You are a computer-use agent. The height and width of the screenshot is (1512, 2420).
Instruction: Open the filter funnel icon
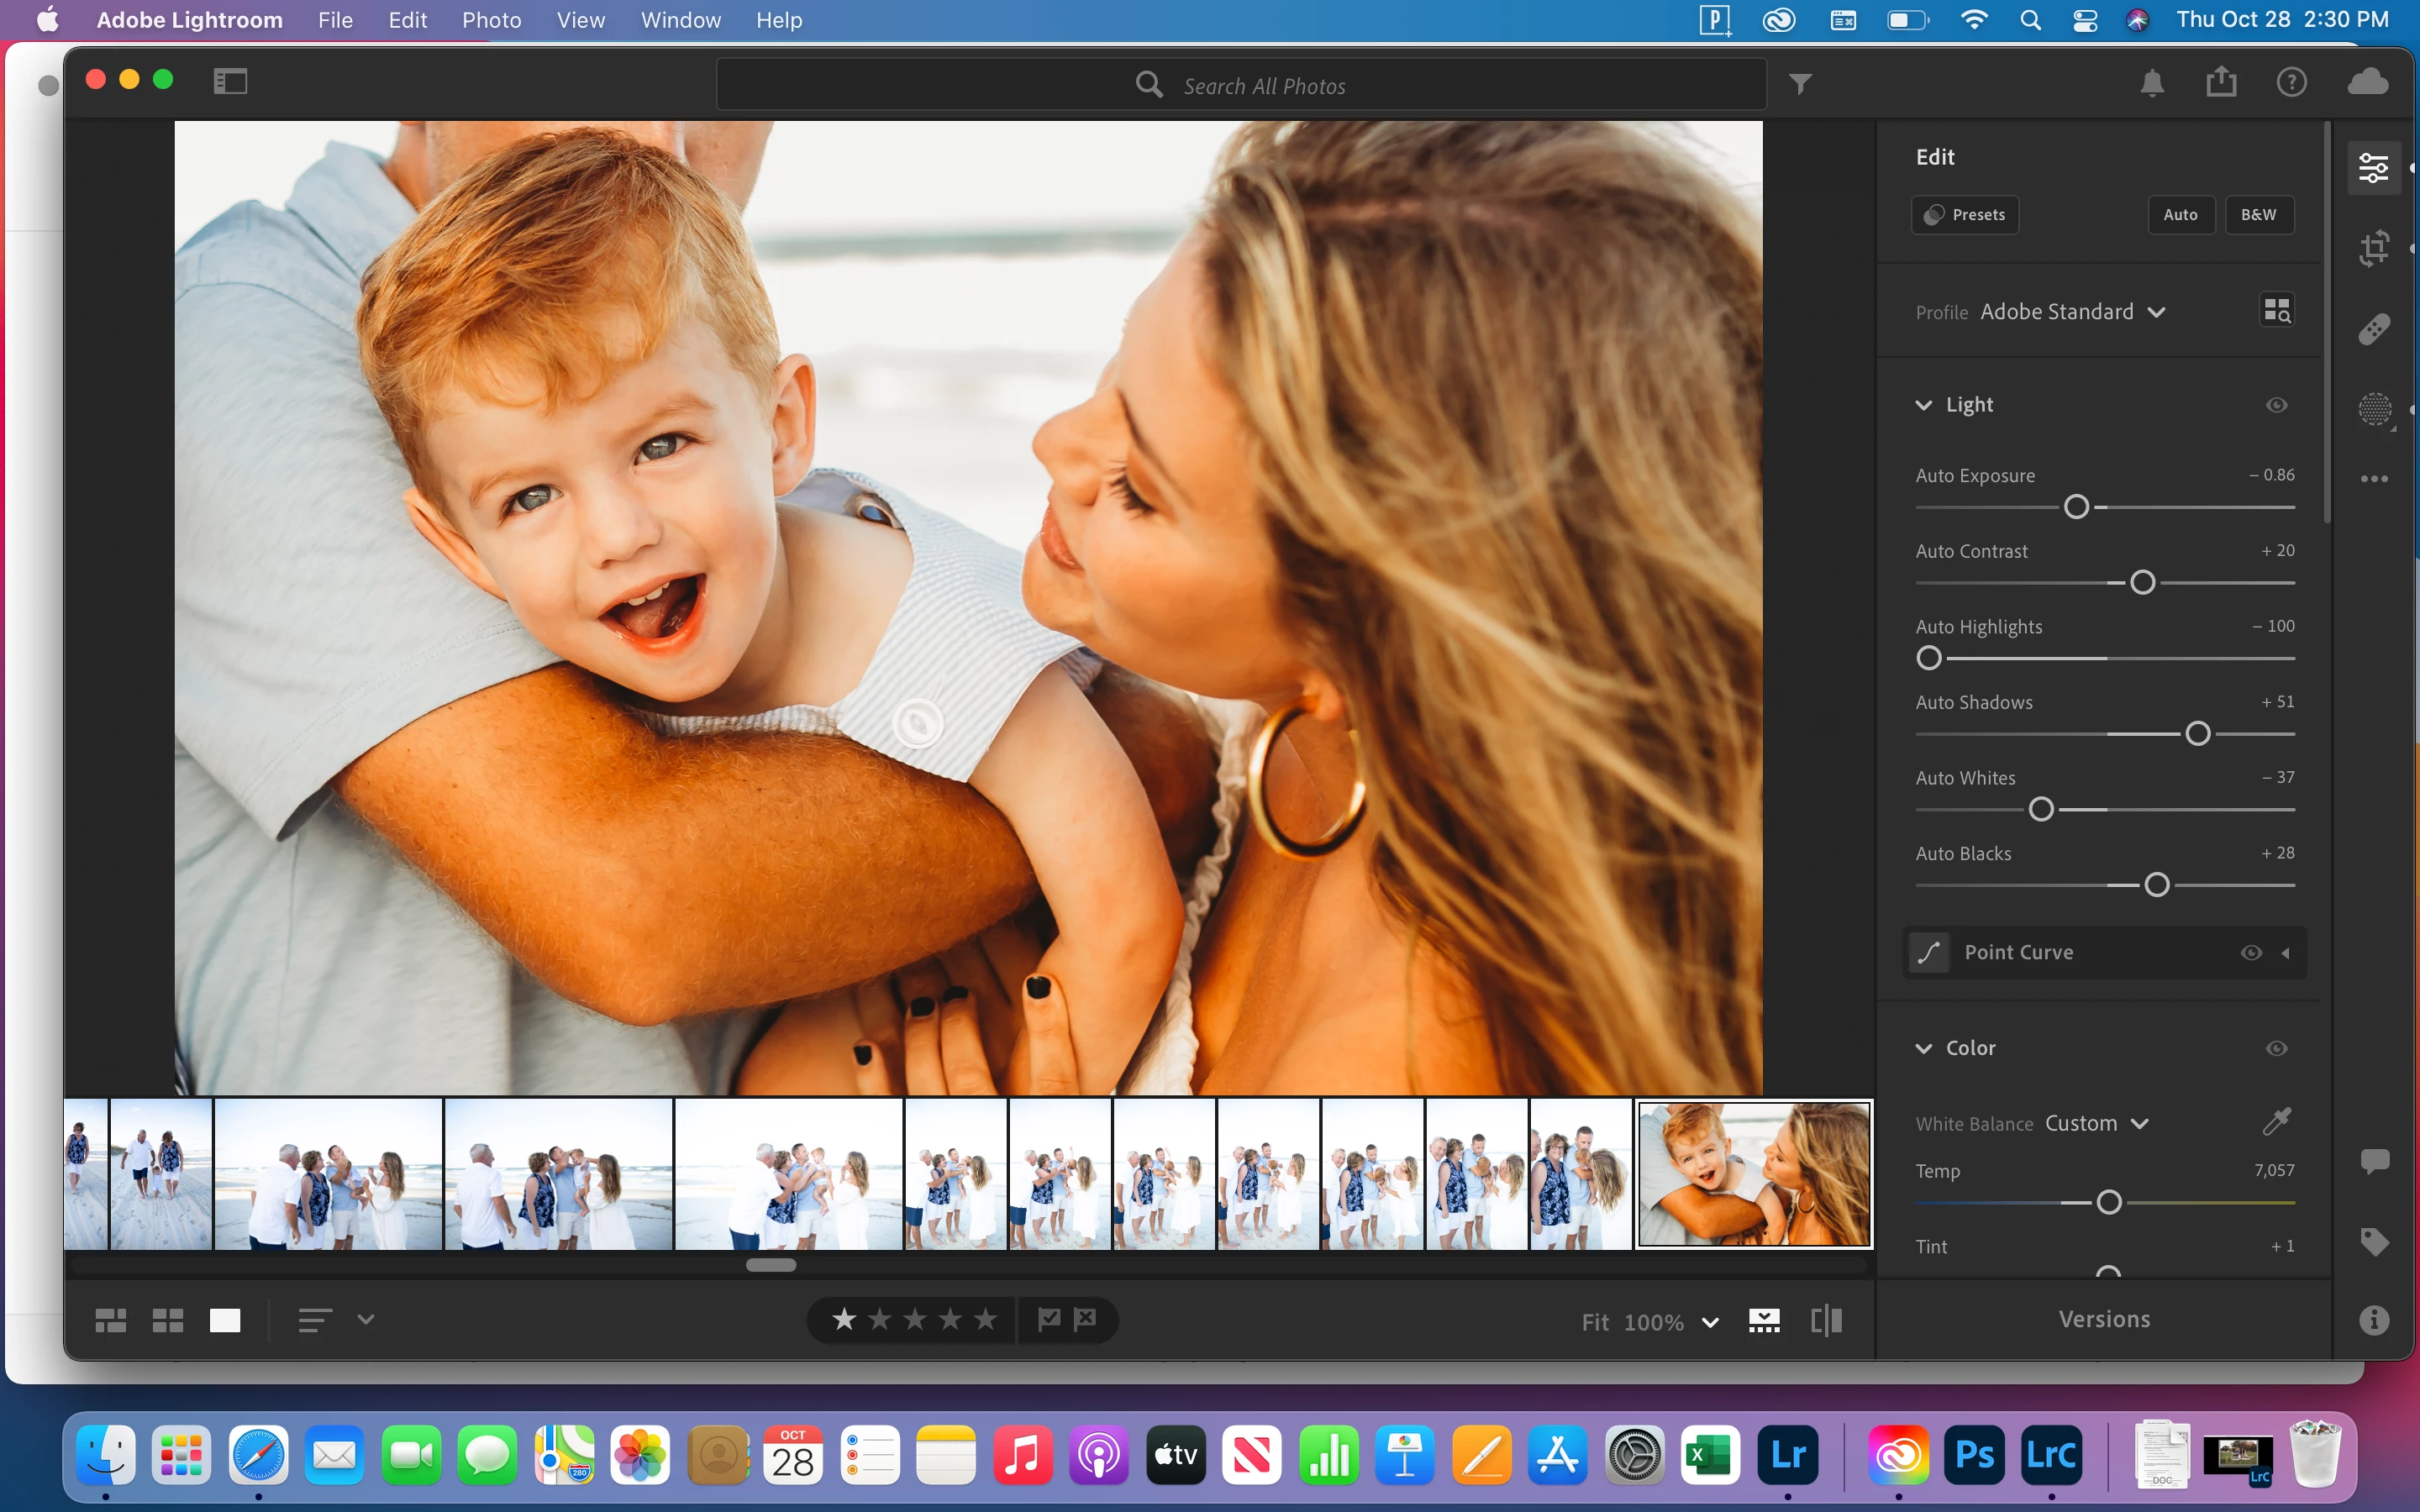pyautogui.click(x=1800, y=84)
